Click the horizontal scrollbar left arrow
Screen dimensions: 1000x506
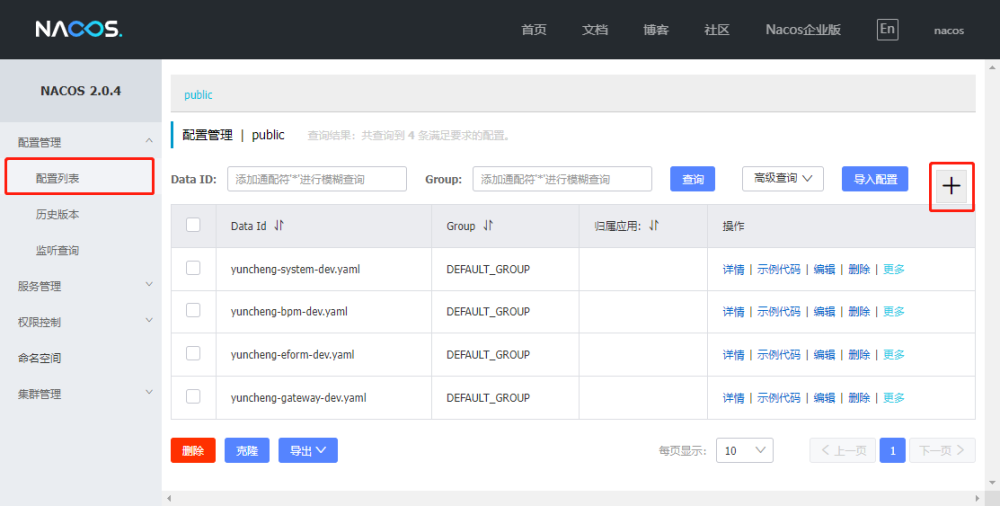click(x=169, y=498)
